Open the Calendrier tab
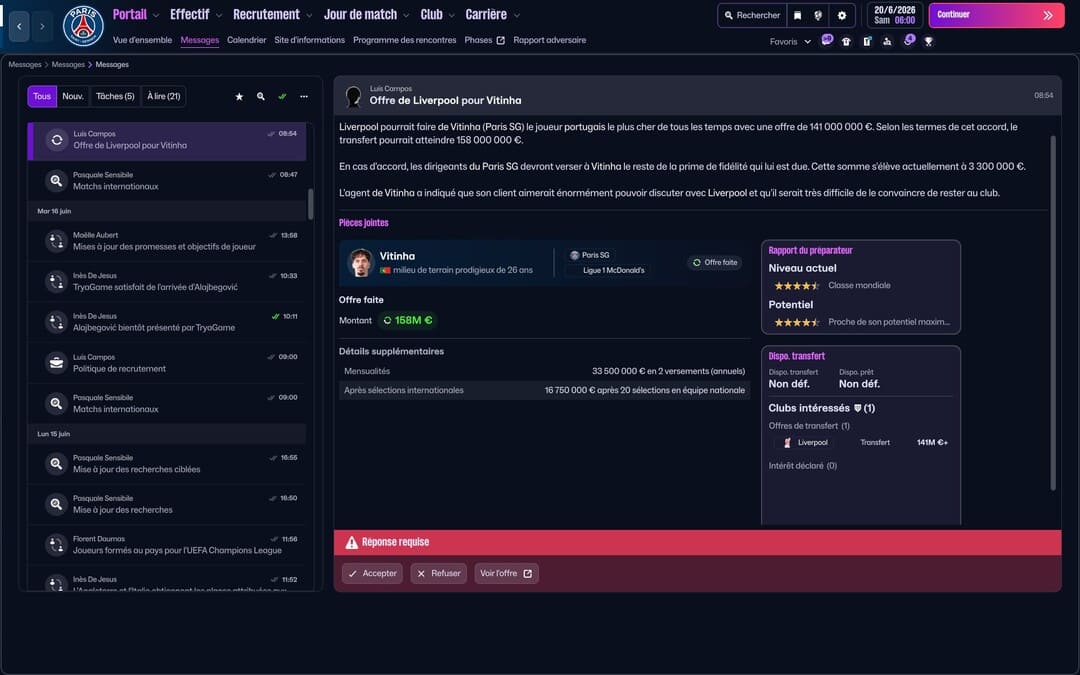This screenshot has width=1080, height=675. click(246, 40)
